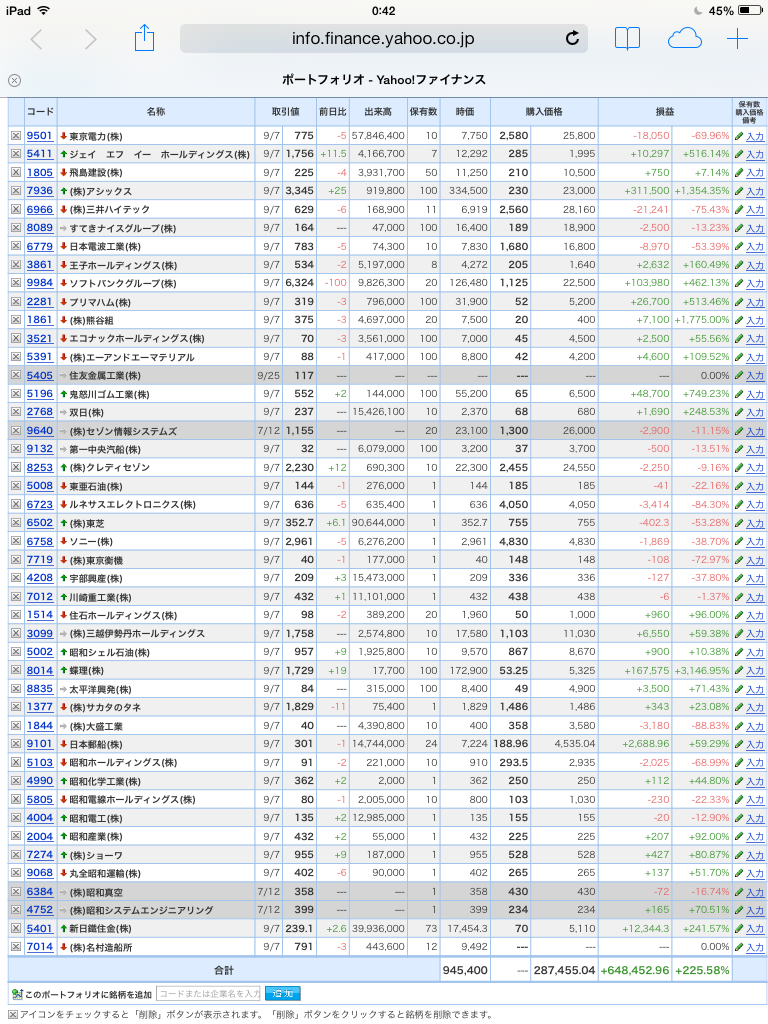Screen dimensions: 768x1024
Task: Click 入力 link for 日本電波工業 row
Action: [755, 247]
